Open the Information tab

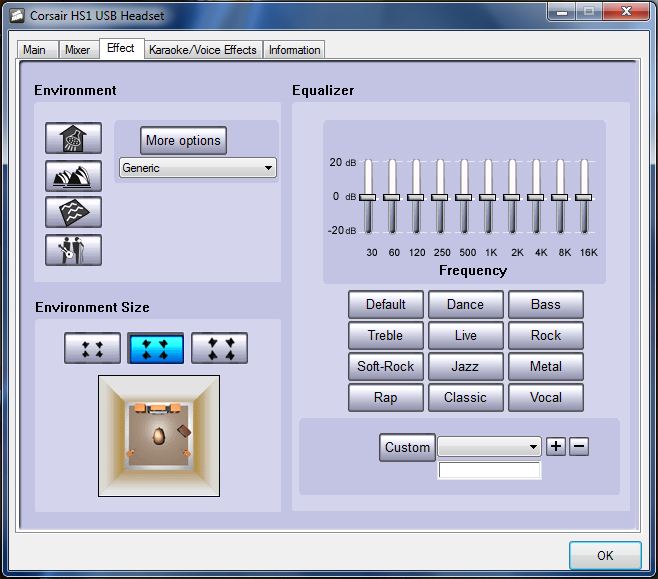pos(295,50)
